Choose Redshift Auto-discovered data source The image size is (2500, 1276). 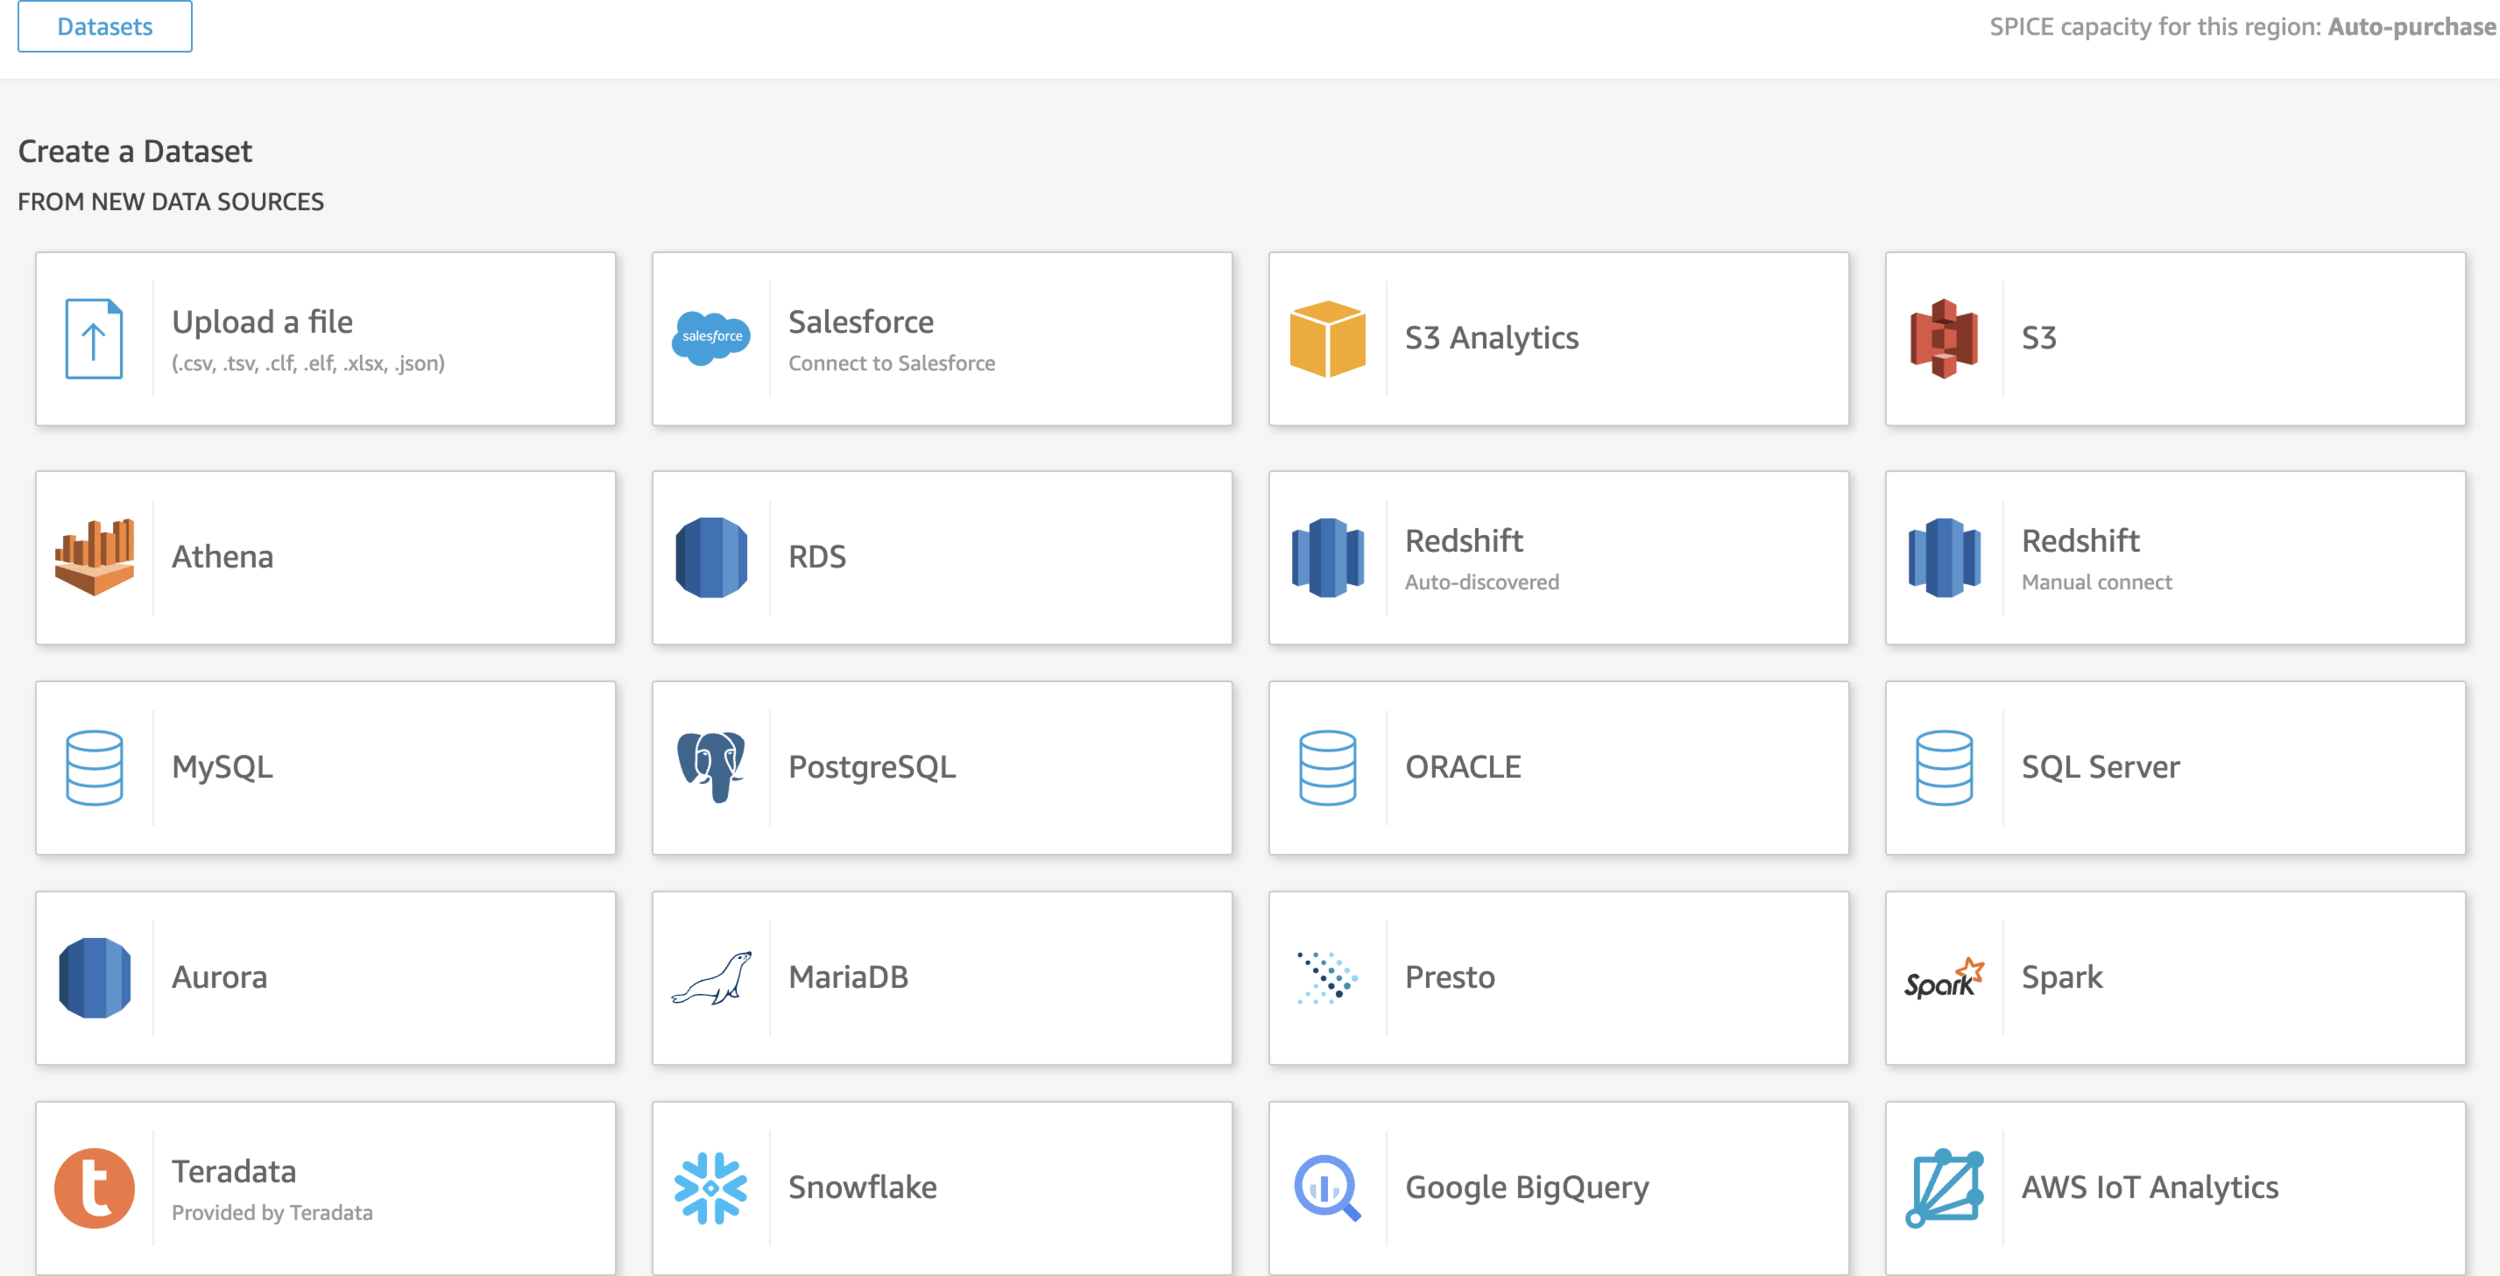coord(1558,558)
